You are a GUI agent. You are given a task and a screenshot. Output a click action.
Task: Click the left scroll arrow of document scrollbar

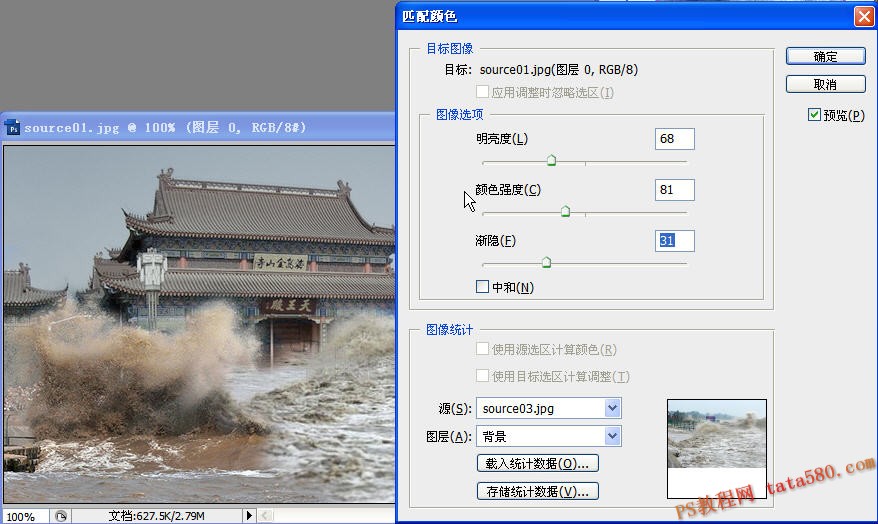265,516
